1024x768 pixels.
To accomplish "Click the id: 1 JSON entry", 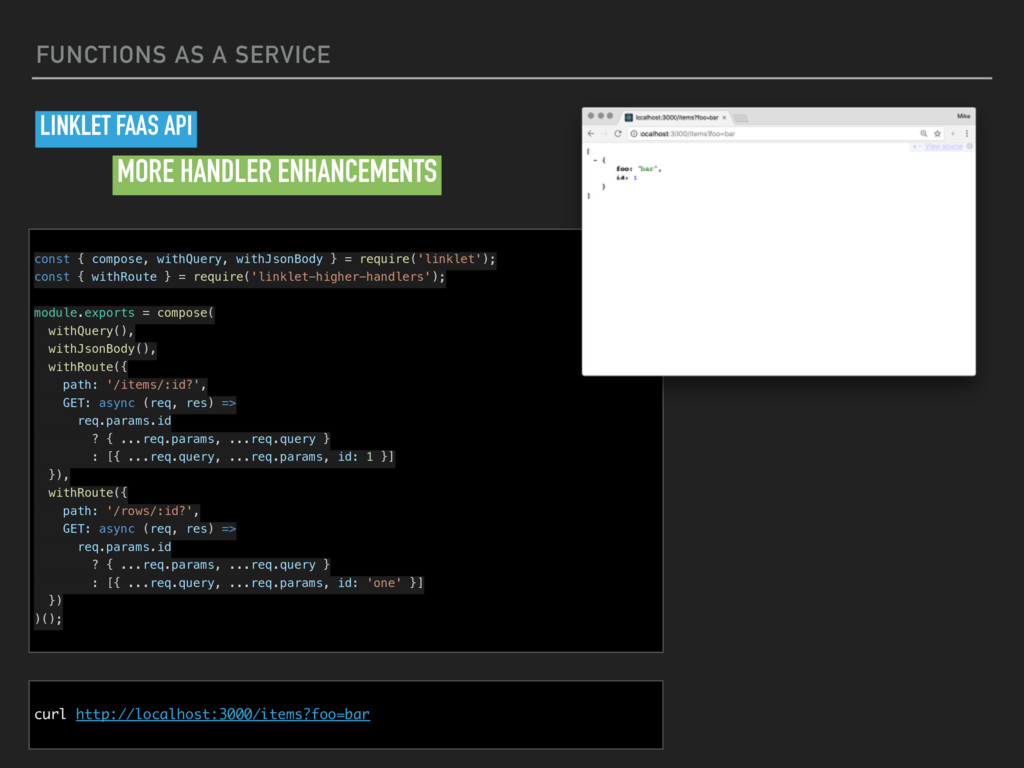I will [x=626, y=178].
